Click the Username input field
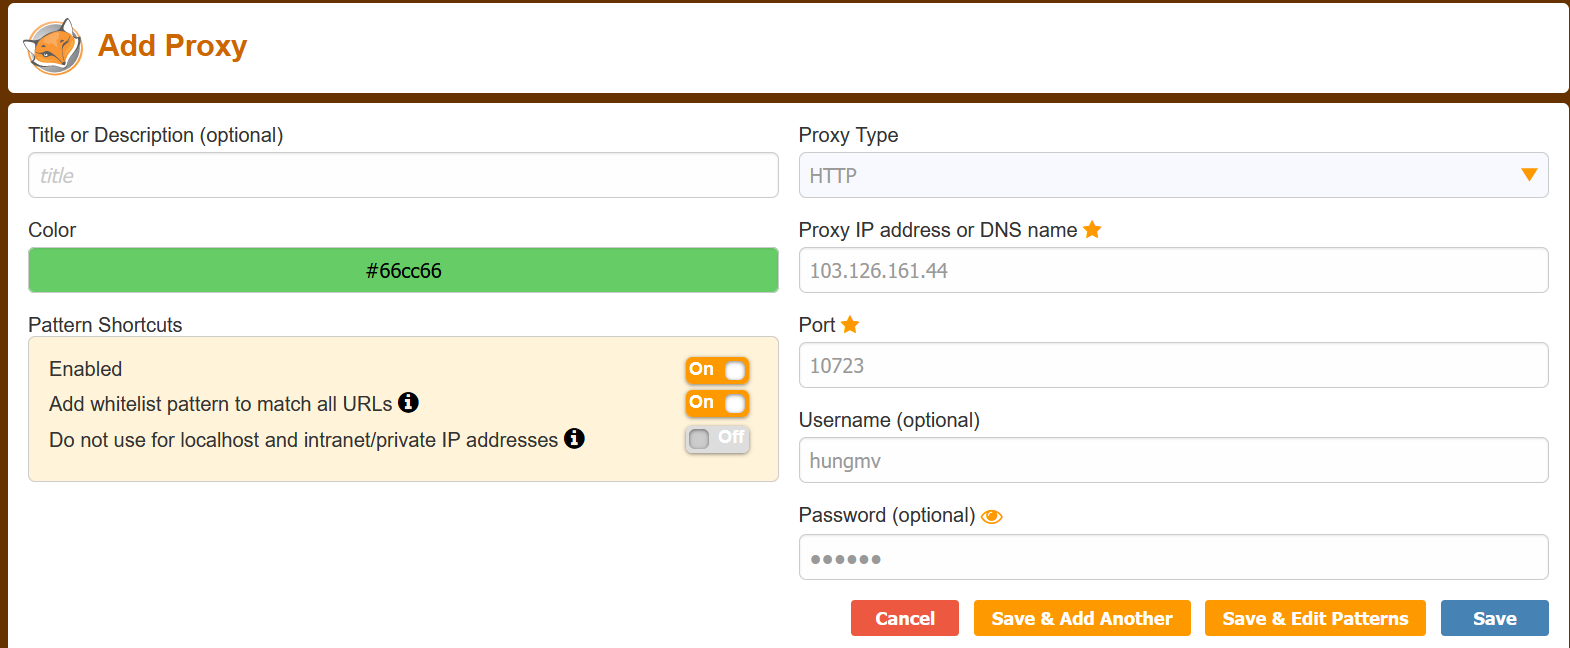The width and height of the screenshot is (1570, 648). 1172,460
